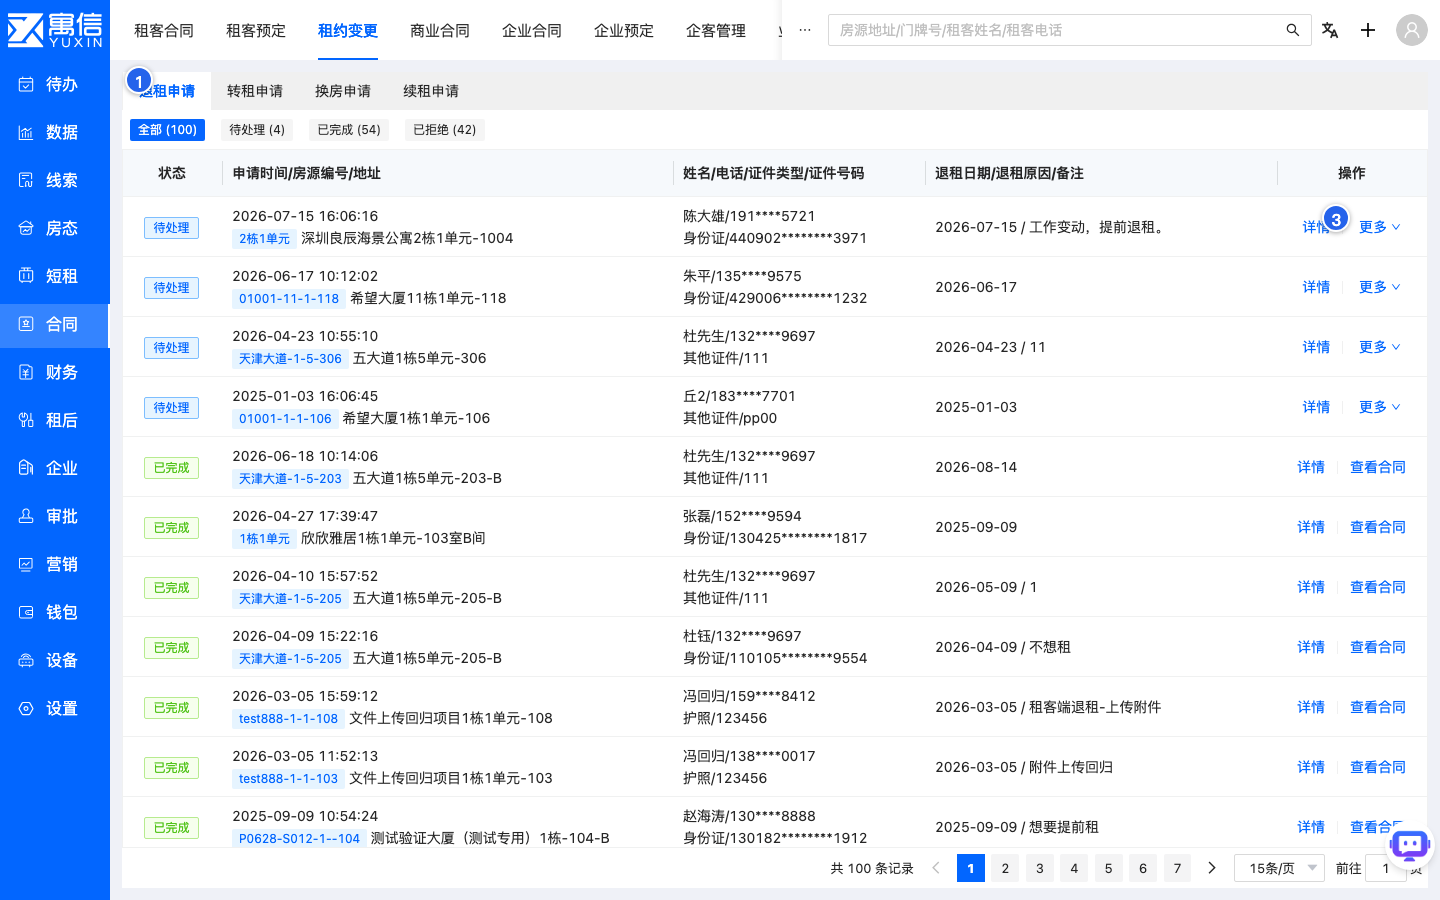This screenshot has height=900, width=1440.
Task: Filter by 全部 (100)
Action: pyautogui.click(x=167, y=130)
